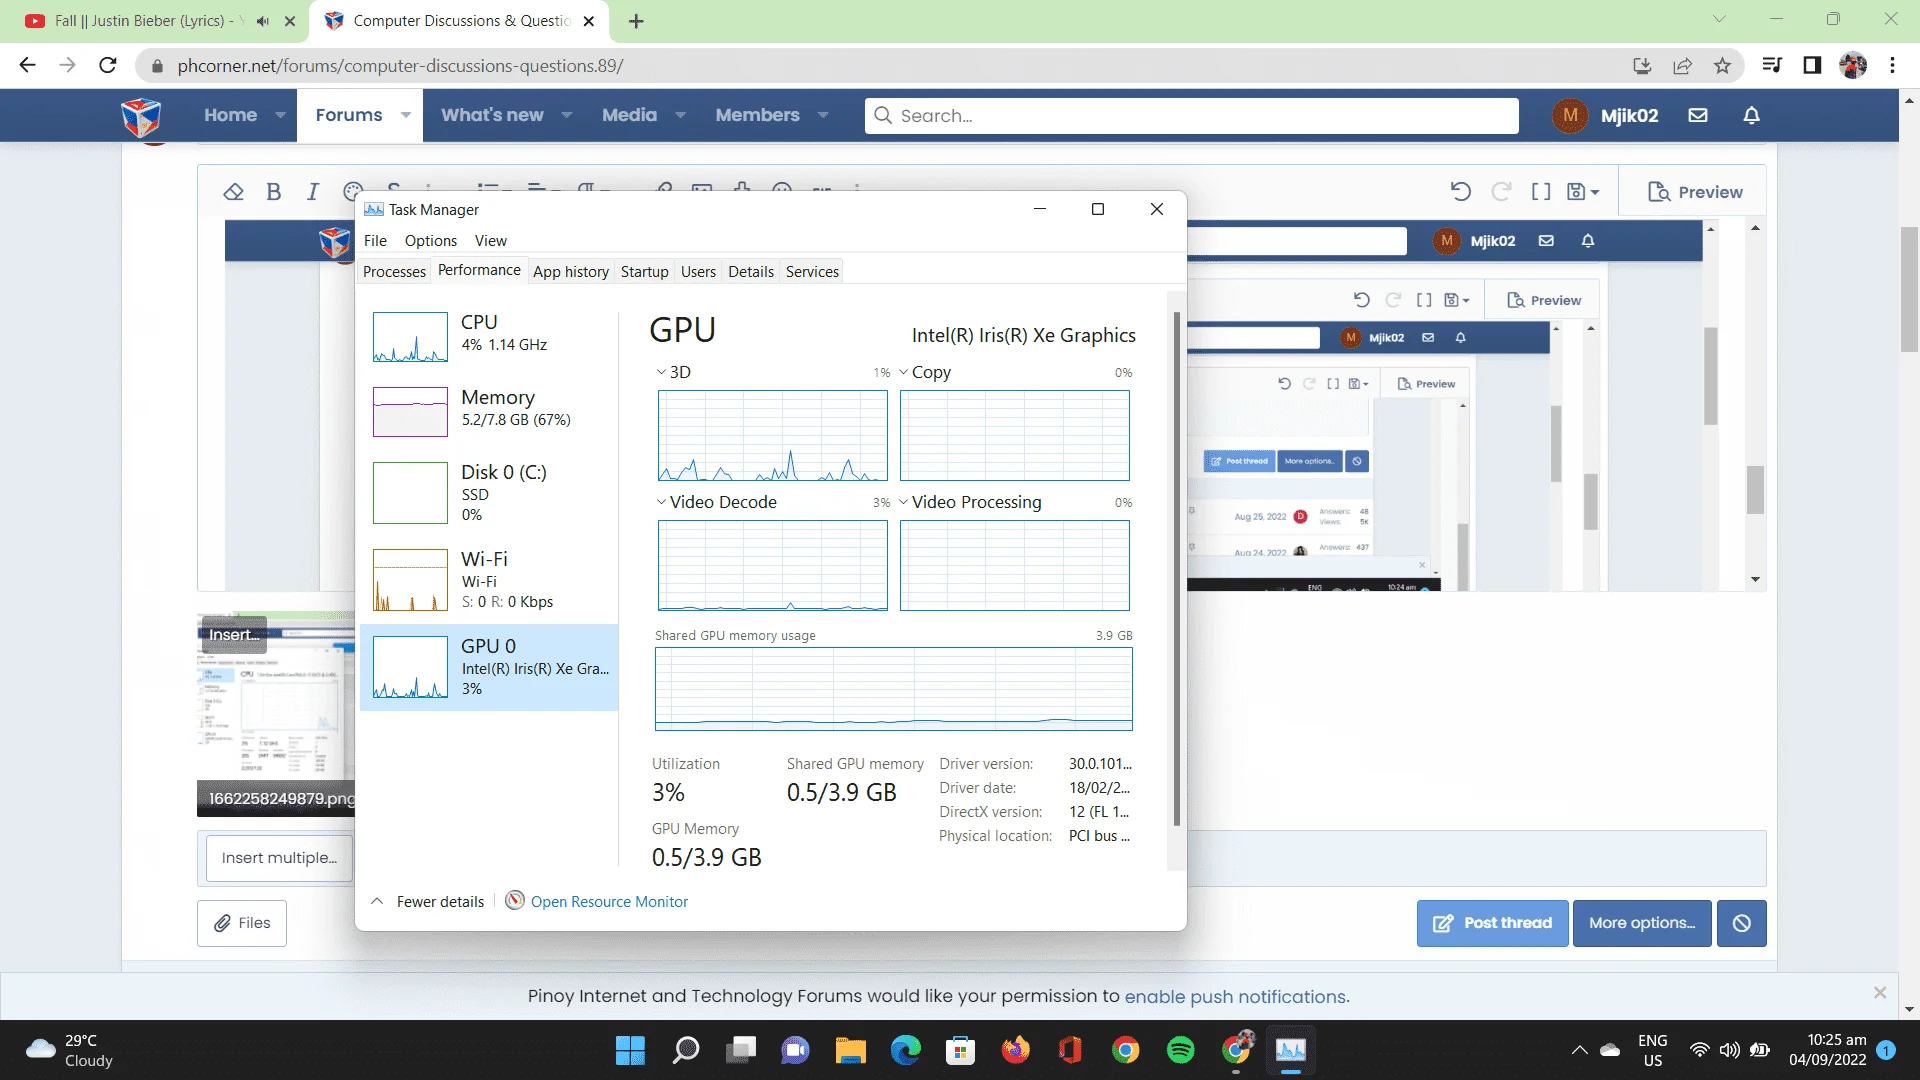1920x1080 pixels.
Task: Click the install app icon in address bar
Action: pos(1642,66)
